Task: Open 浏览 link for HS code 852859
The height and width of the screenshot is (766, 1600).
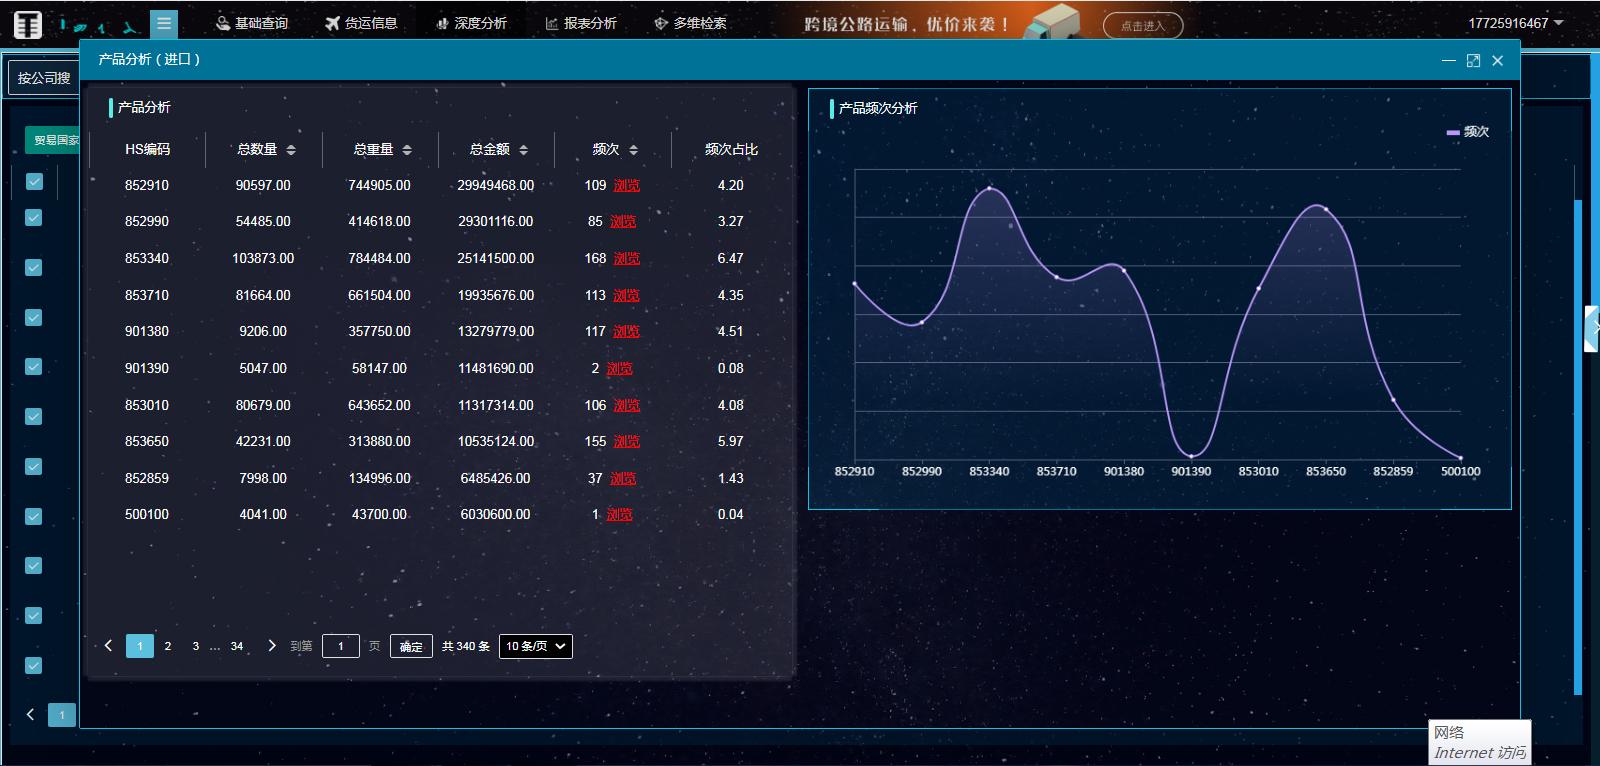Action: [623, 479]
